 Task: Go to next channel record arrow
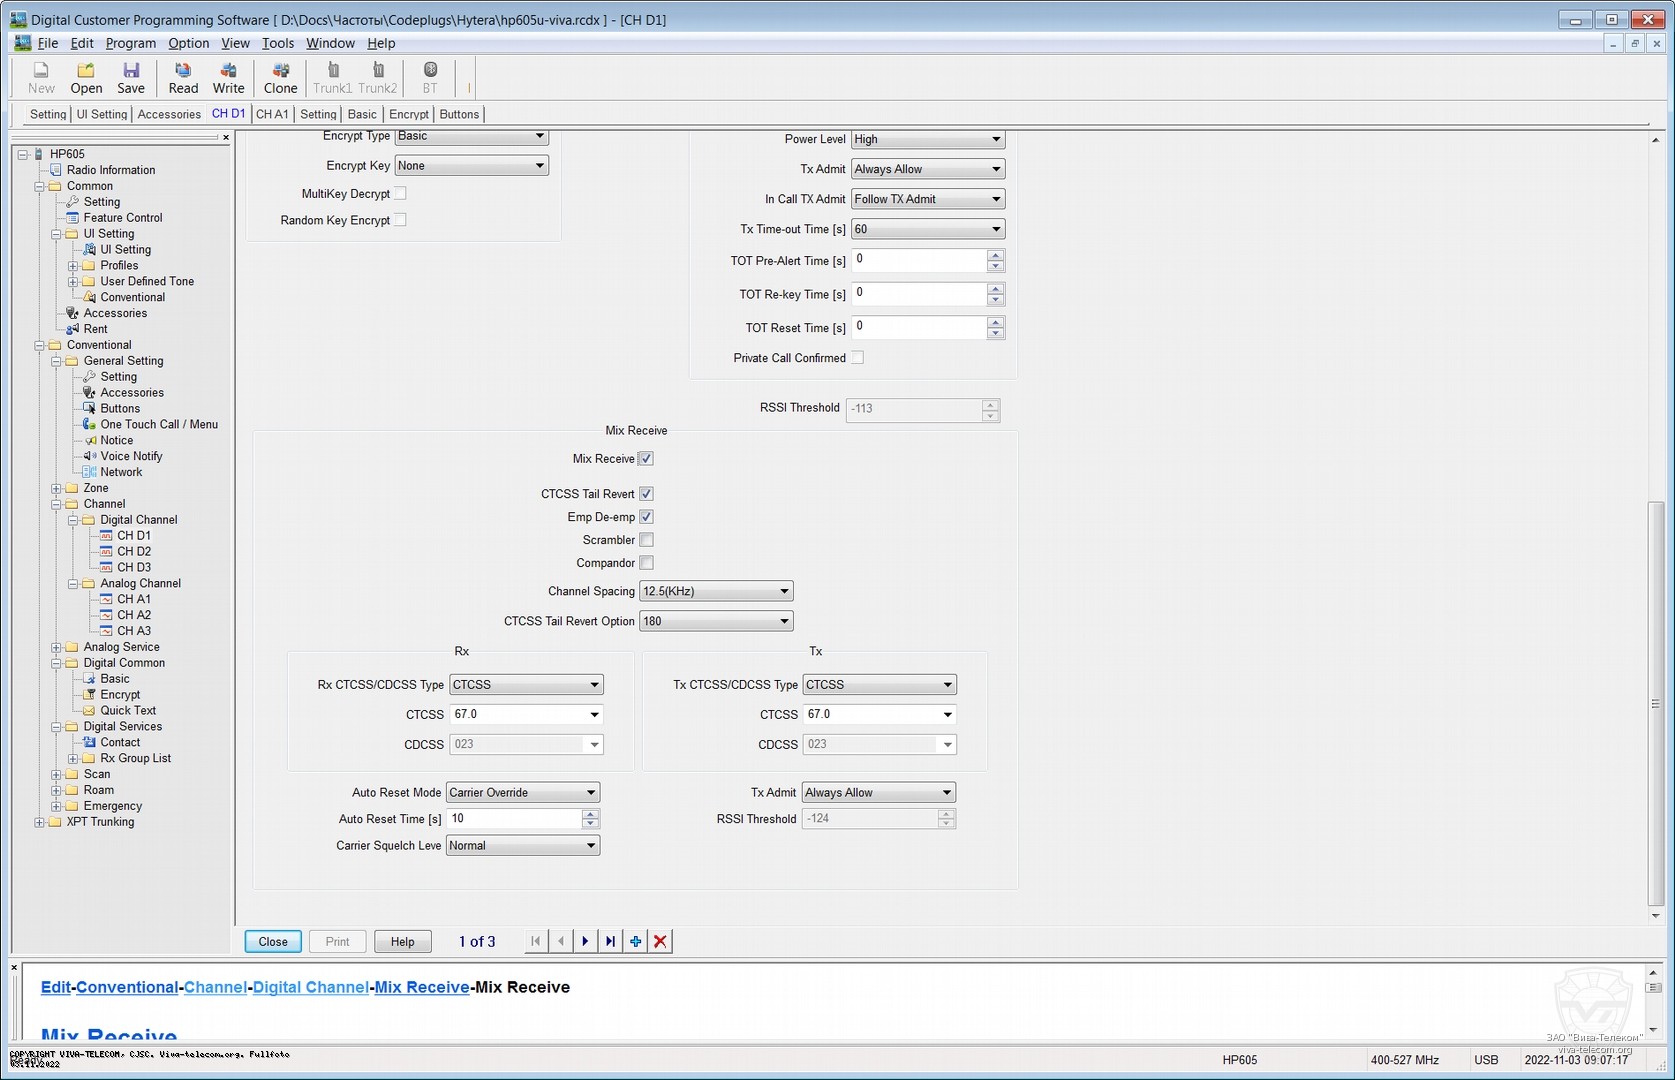coord(585,941)
